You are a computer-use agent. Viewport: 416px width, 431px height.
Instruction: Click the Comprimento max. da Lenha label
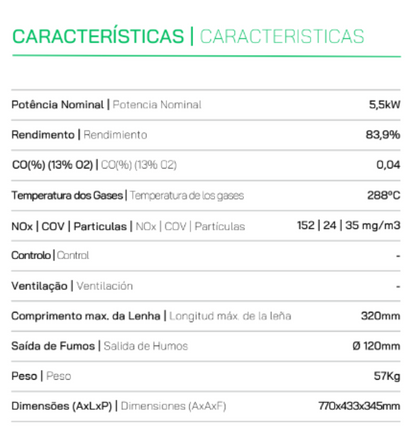pos(86,316)
